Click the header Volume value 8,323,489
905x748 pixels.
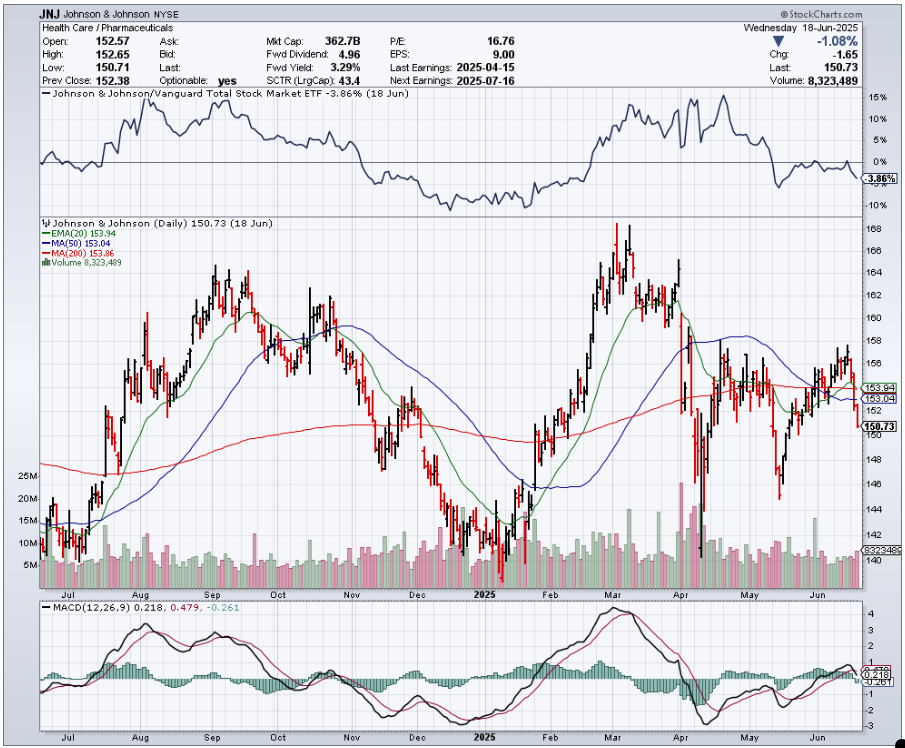tap(833, 81)
